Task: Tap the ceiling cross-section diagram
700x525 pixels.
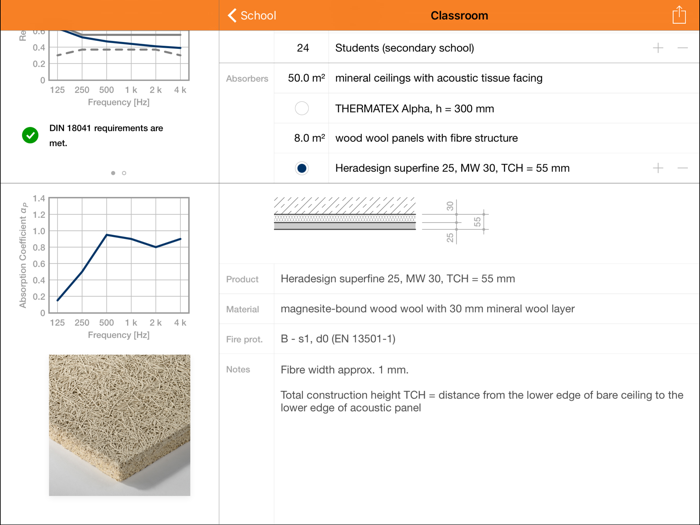Action: 345,214
